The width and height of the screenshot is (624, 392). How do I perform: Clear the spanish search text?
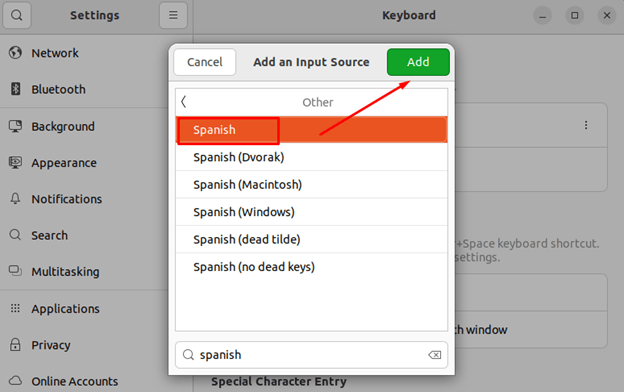pos(434,355)
